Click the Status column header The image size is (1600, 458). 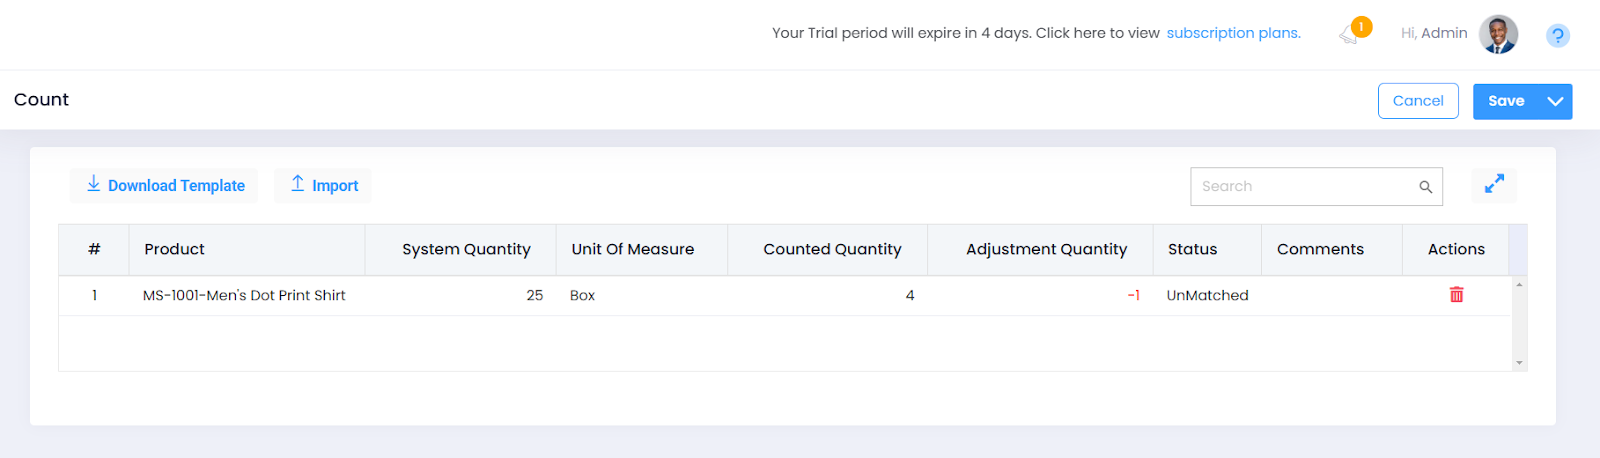pos(1192,249)
